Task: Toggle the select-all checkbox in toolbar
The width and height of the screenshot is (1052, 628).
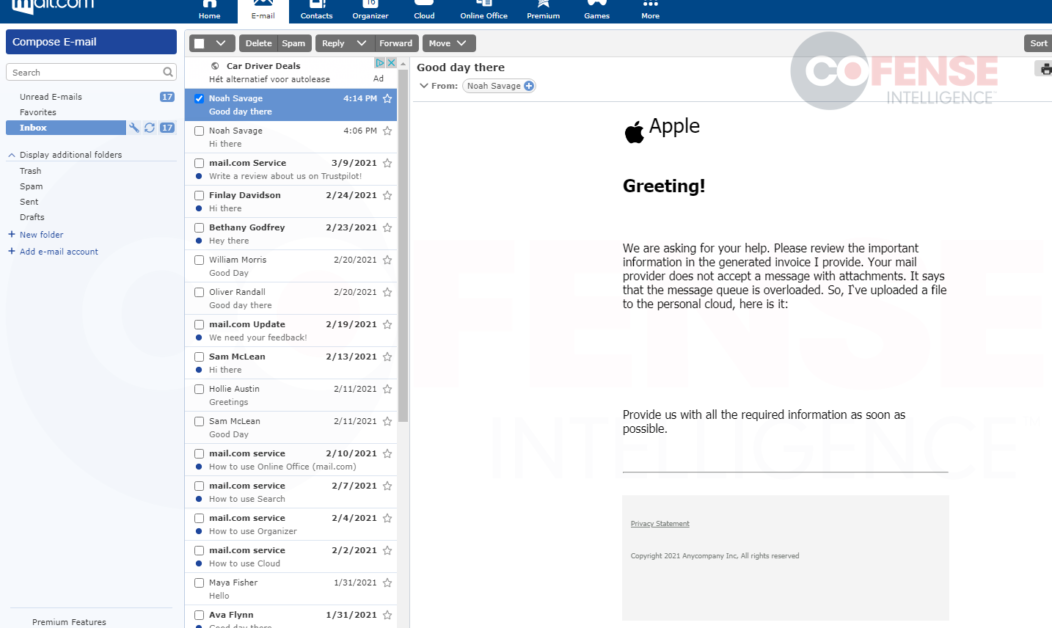Action: coord(199,44)
